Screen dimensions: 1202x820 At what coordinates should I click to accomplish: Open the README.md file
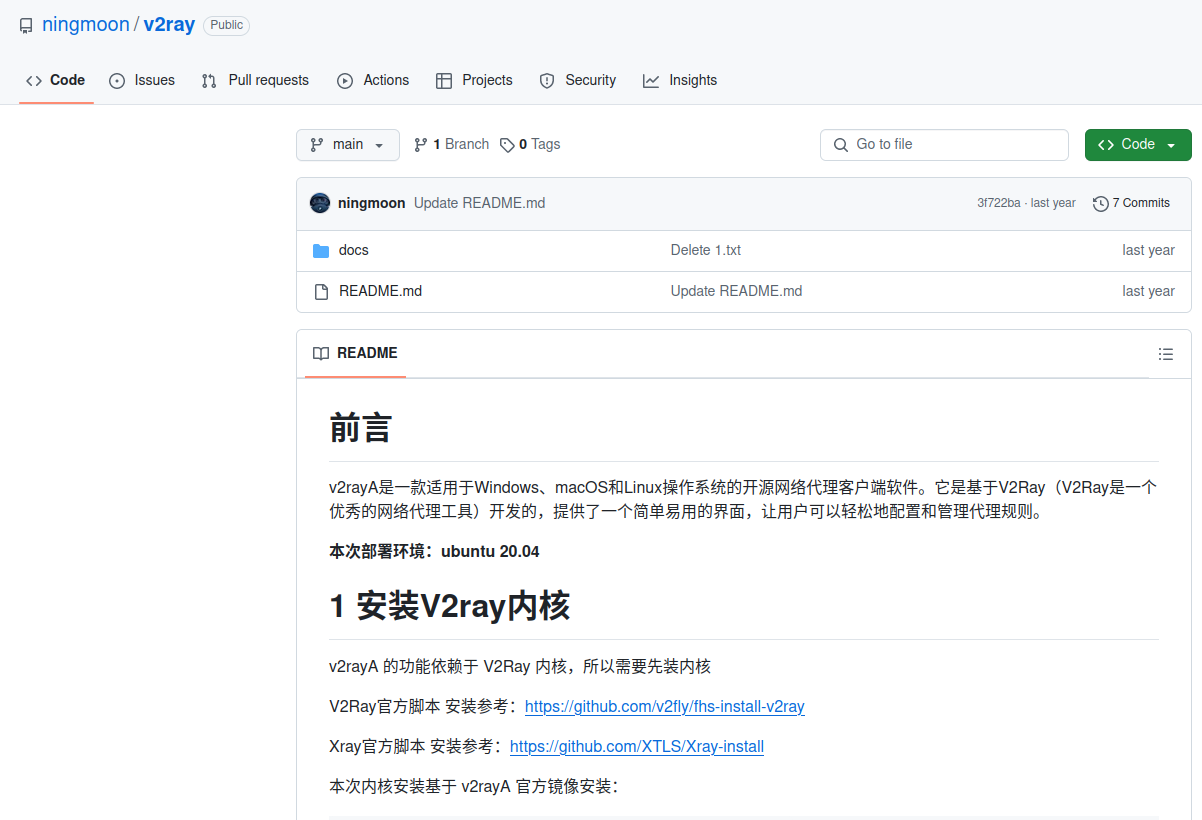[380, 291]
